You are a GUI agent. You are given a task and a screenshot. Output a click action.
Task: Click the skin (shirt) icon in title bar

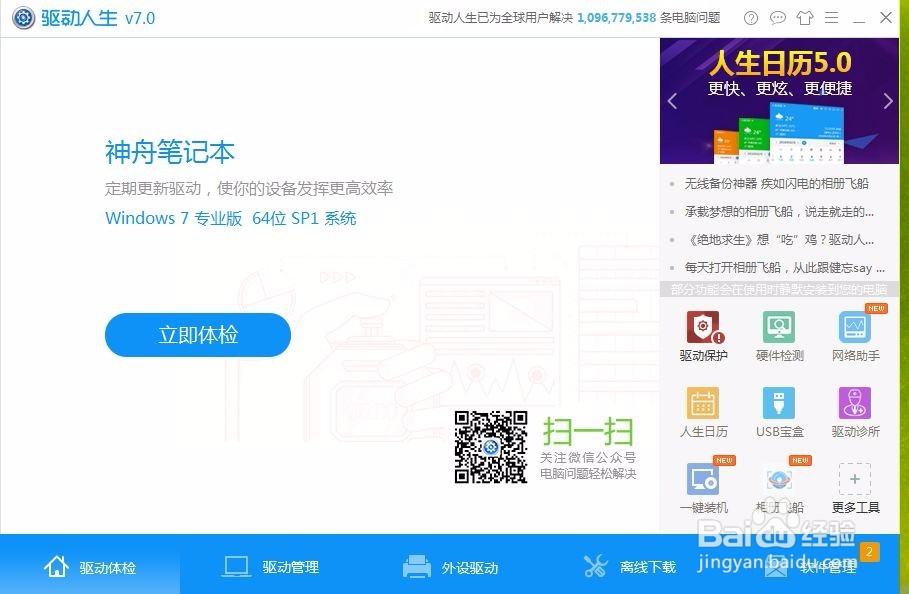point(805,18)
